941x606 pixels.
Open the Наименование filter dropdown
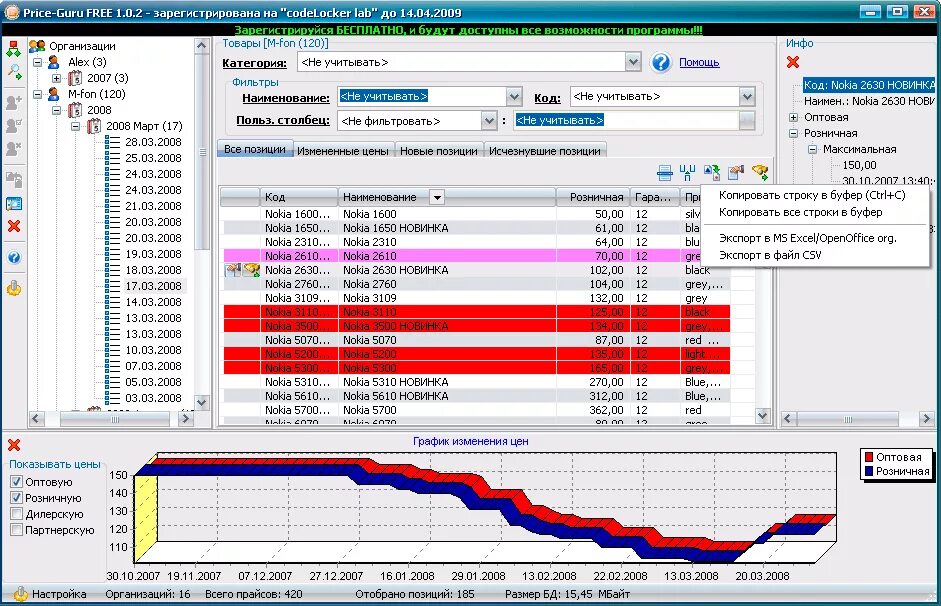point(513,96)
